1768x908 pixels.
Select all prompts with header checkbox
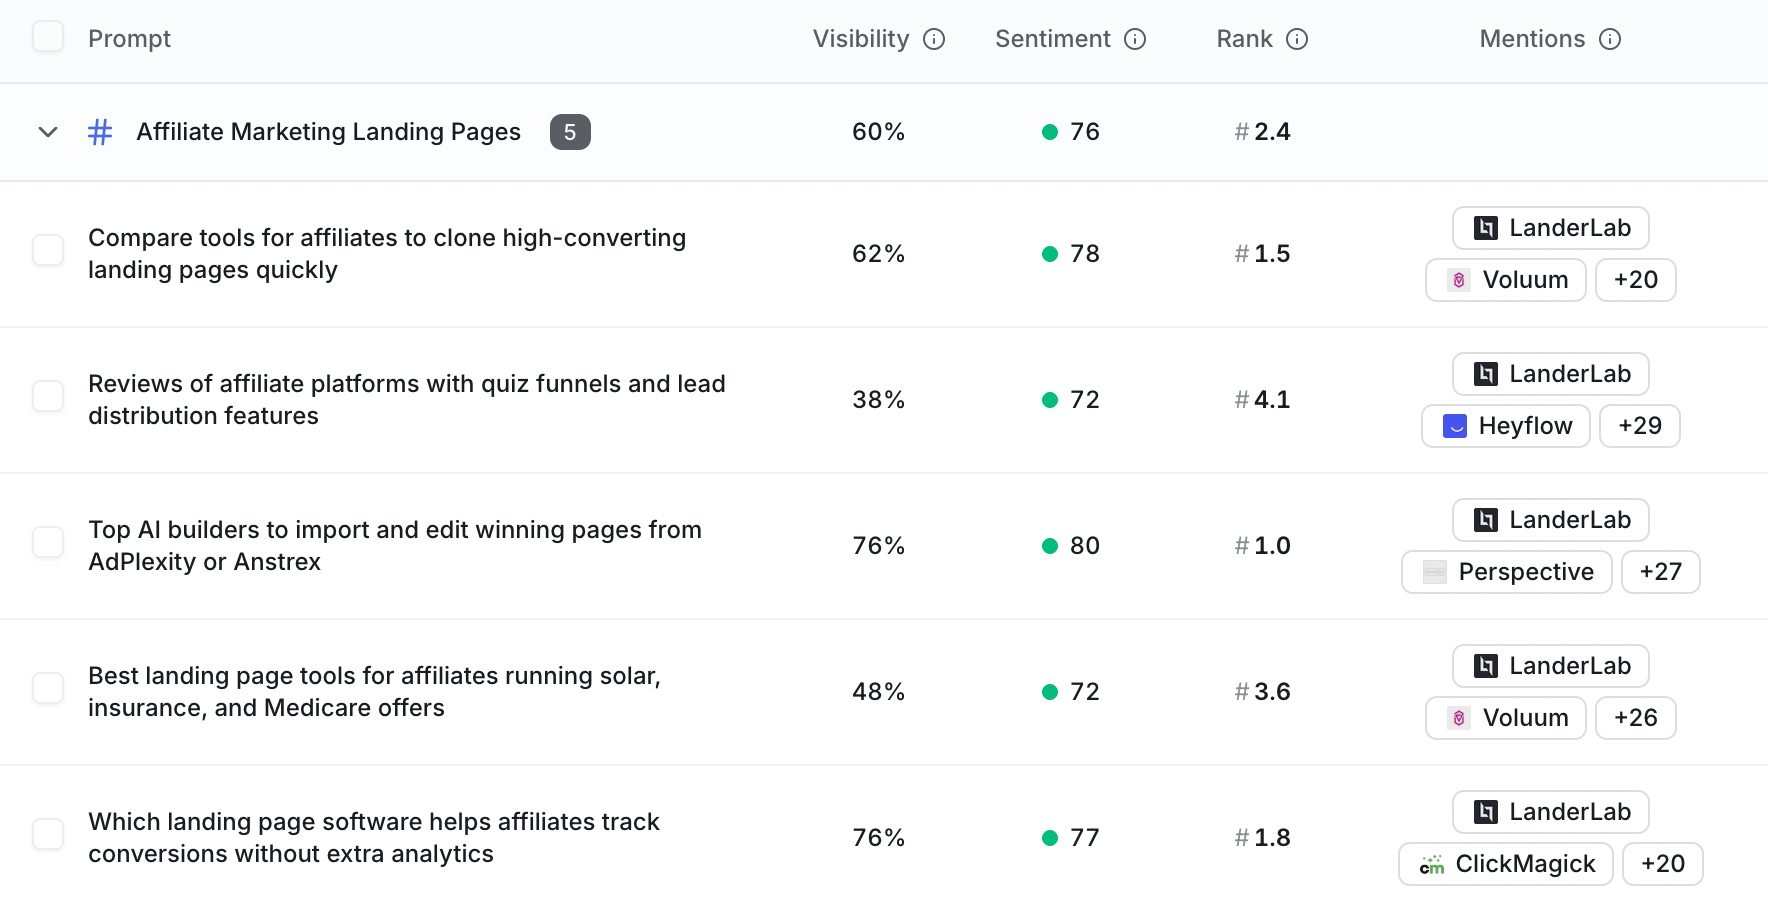(x=48, y=37)
